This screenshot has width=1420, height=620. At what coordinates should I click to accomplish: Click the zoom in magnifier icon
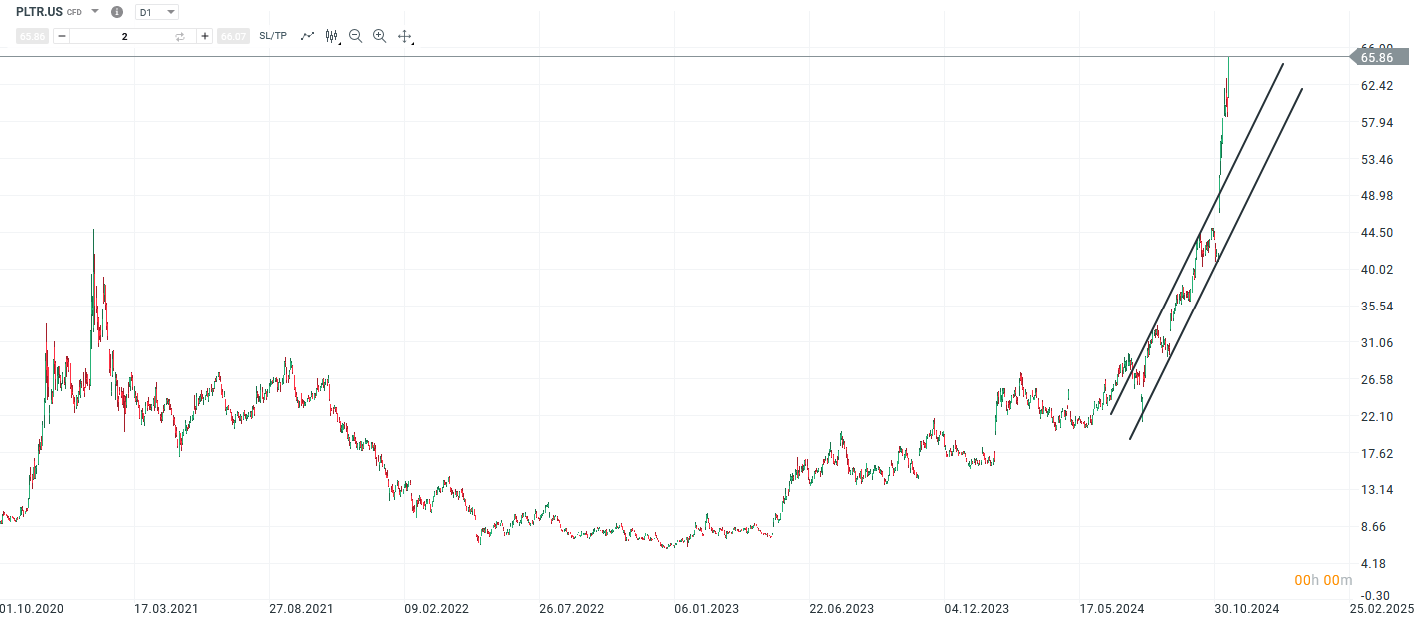click(x=379, y=35)
